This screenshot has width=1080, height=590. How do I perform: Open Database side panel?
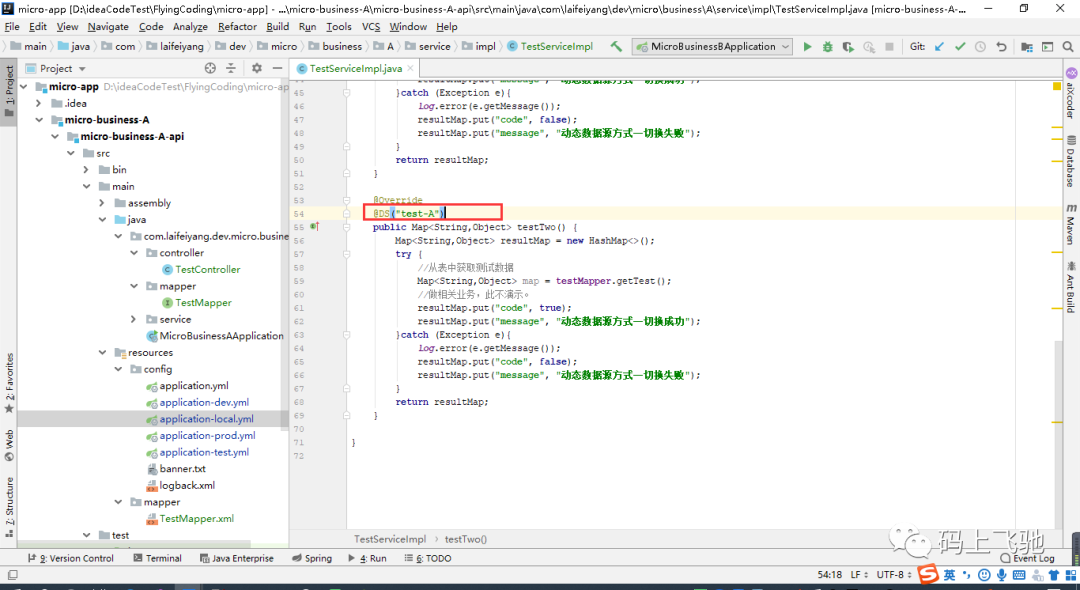1071,161
